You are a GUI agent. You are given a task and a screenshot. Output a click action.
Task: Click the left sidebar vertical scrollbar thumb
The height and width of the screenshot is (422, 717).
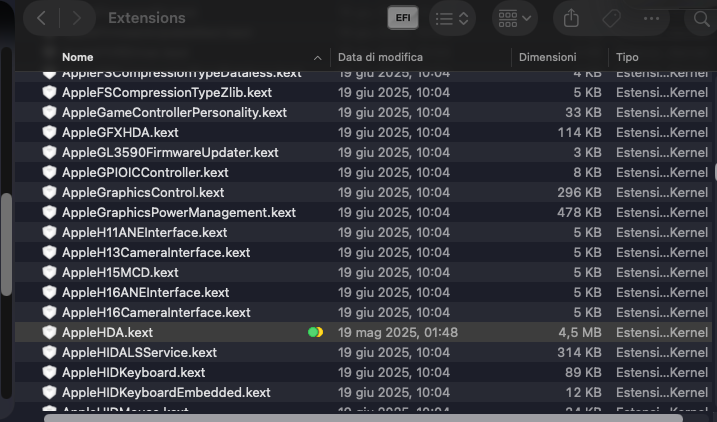pyautogui.click(x=6, y=245)
